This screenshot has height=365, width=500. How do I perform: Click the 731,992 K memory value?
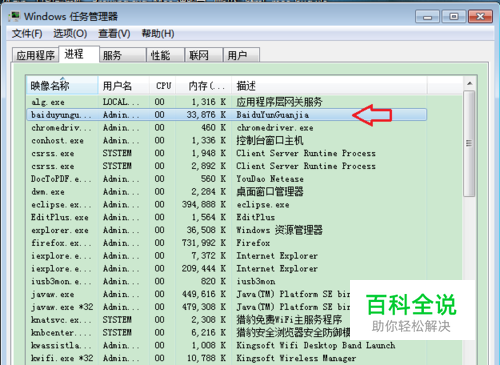click(204, 243)
